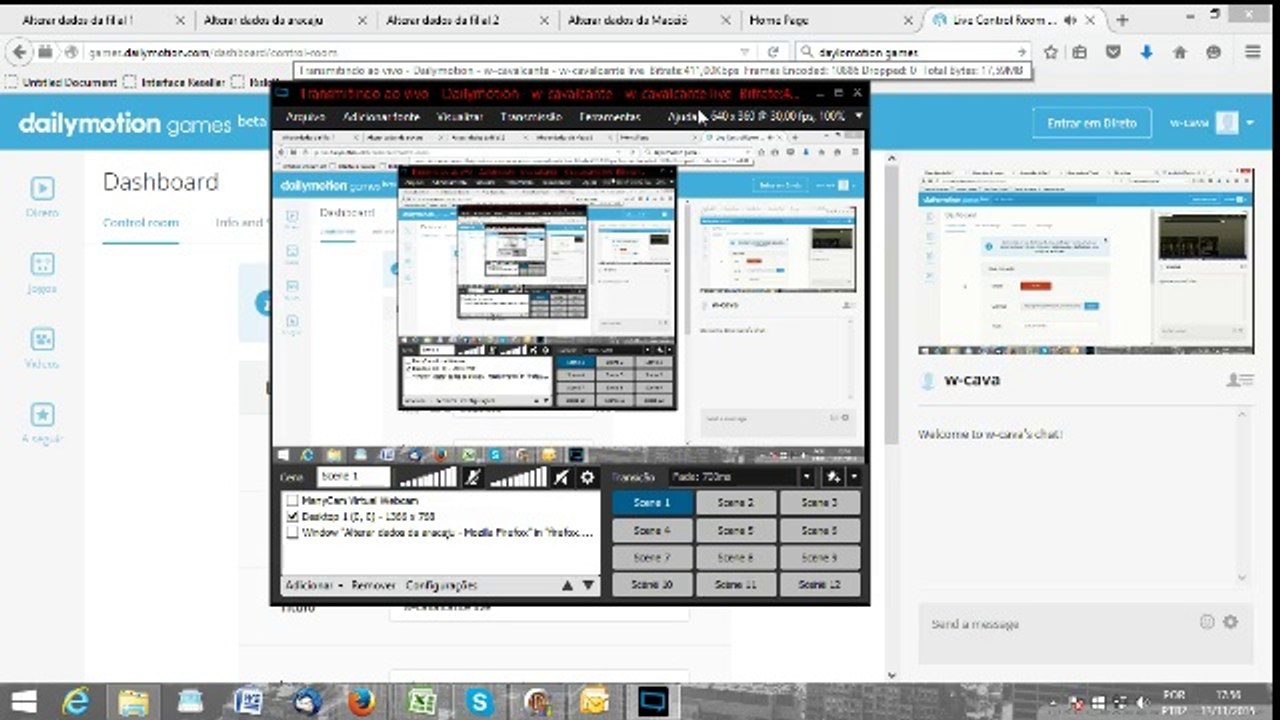Viewport: 1280px width, 720px height.
Task: Bookmark this page with the Firefox star
Action: tap(1051, 52)
